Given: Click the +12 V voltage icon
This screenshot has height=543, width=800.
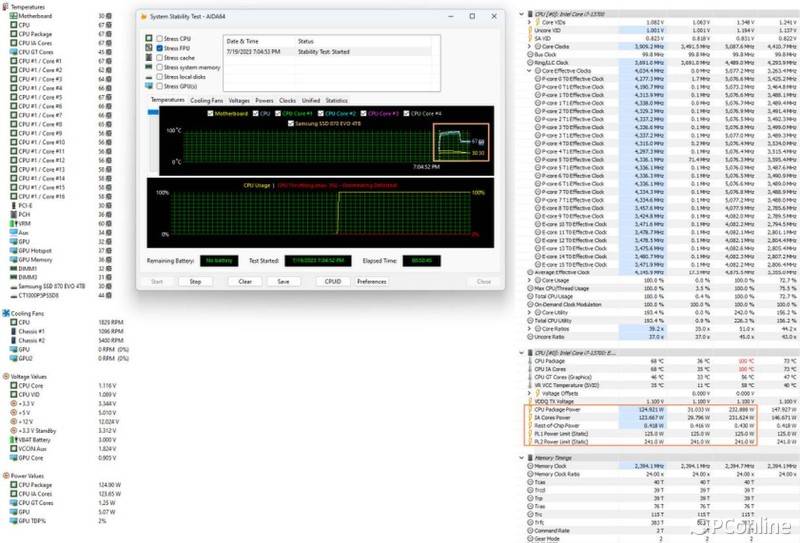Looking at the screenshot, I should tap(14, 422).
